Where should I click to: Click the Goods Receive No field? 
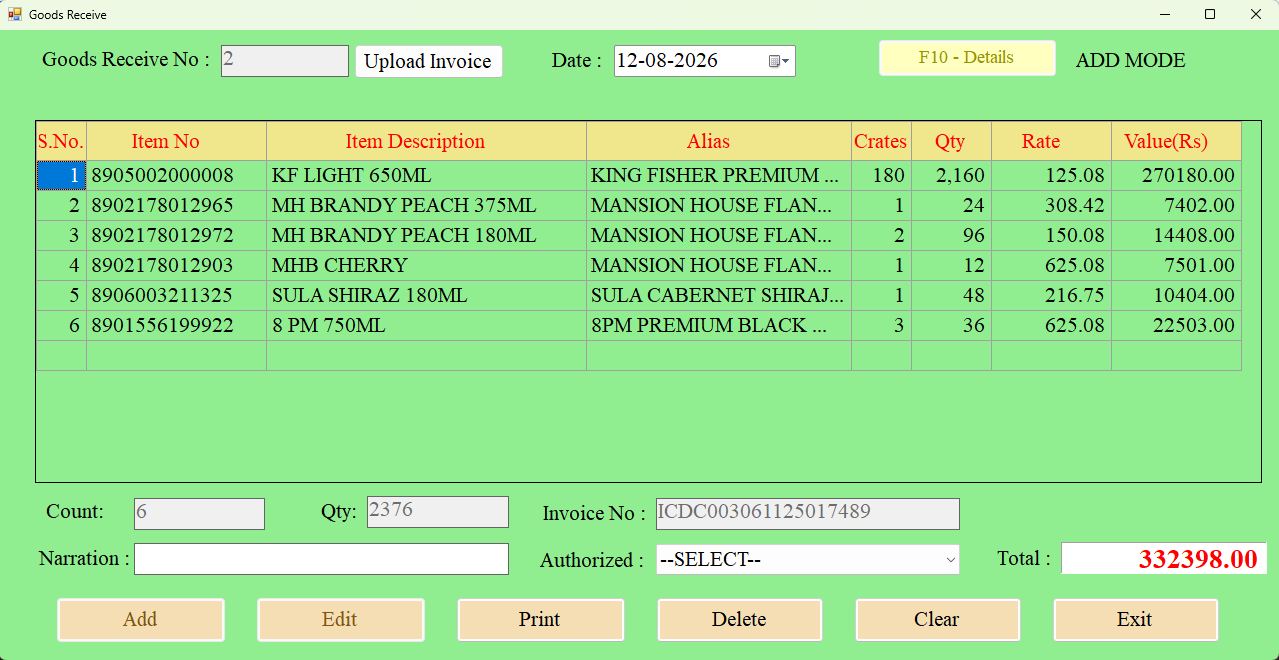[x=285, y=61]
